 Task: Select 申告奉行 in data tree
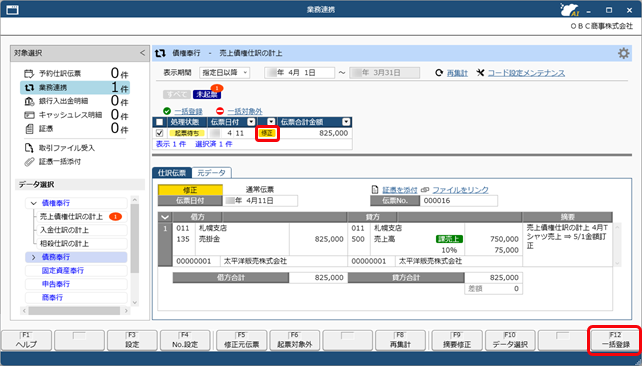pyautogui.click(x=76, y=284)
